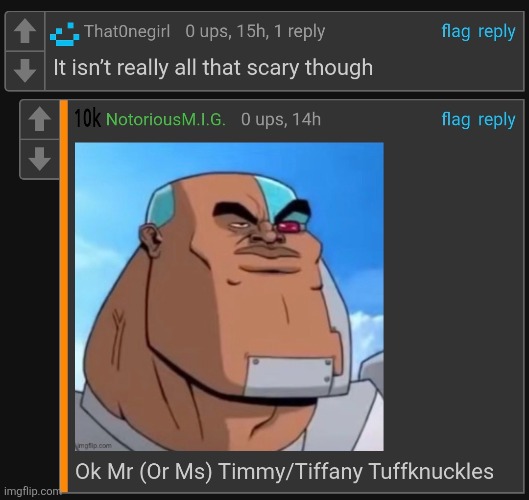Click the 10k points badge
This screenshot has height=500, width=529.
(87, 119)
